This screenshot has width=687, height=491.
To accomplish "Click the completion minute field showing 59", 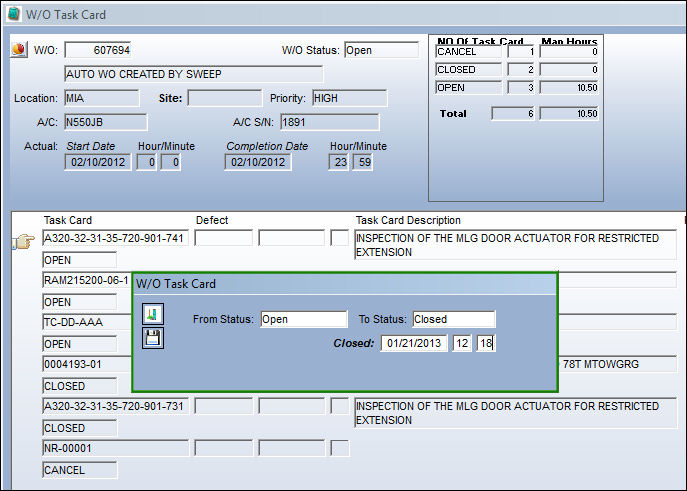I will coord(363,162).
